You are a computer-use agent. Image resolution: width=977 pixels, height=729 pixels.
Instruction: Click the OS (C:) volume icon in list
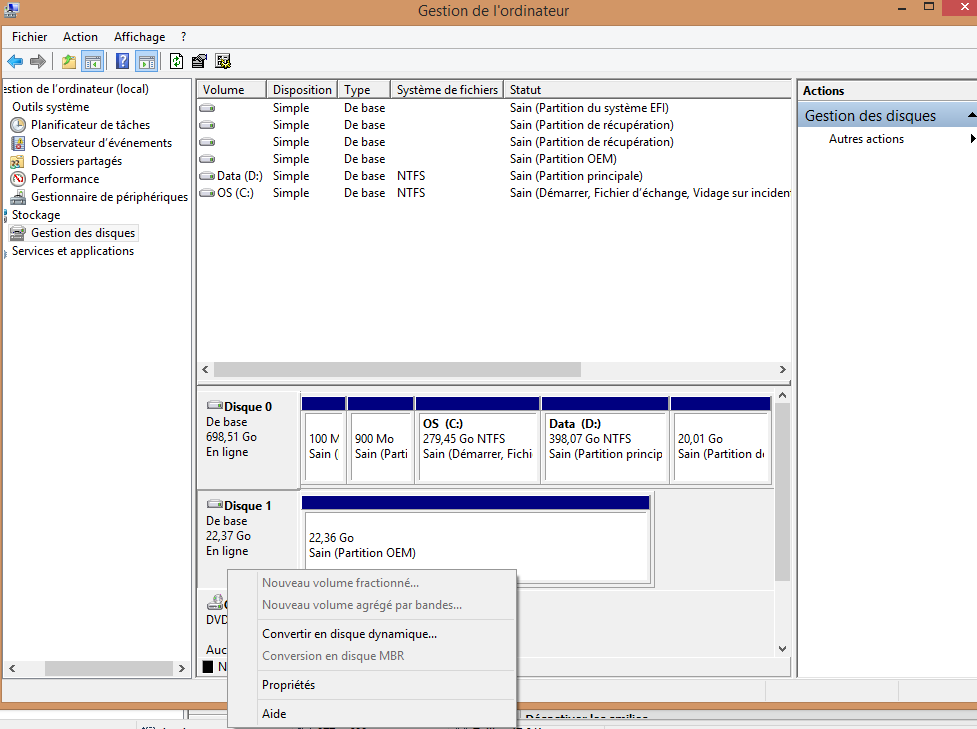(x=207, y=193)
